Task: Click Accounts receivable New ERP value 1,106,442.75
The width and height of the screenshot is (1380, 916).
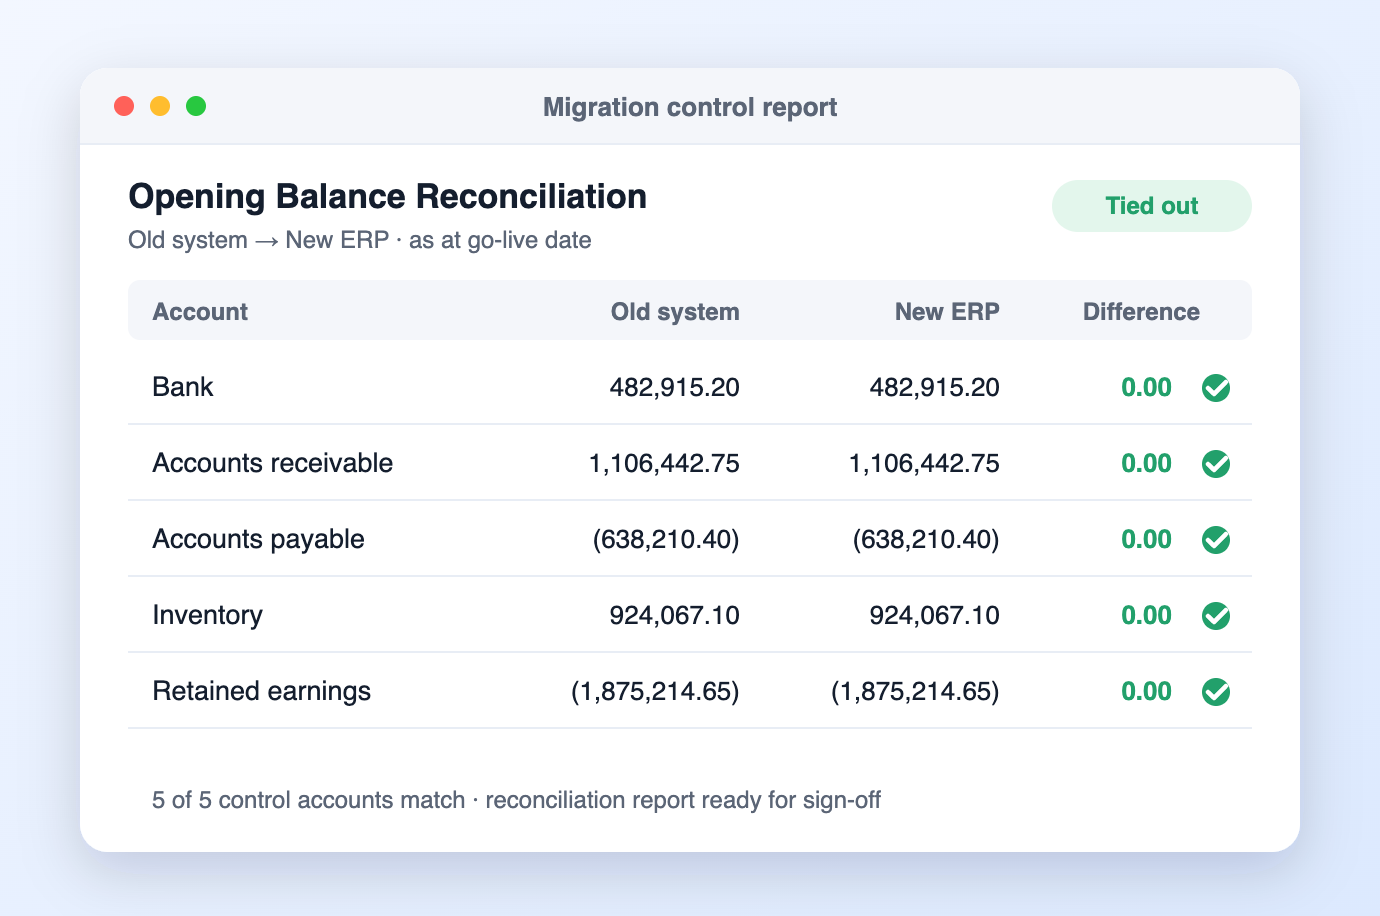Action: tap(925, 464)
